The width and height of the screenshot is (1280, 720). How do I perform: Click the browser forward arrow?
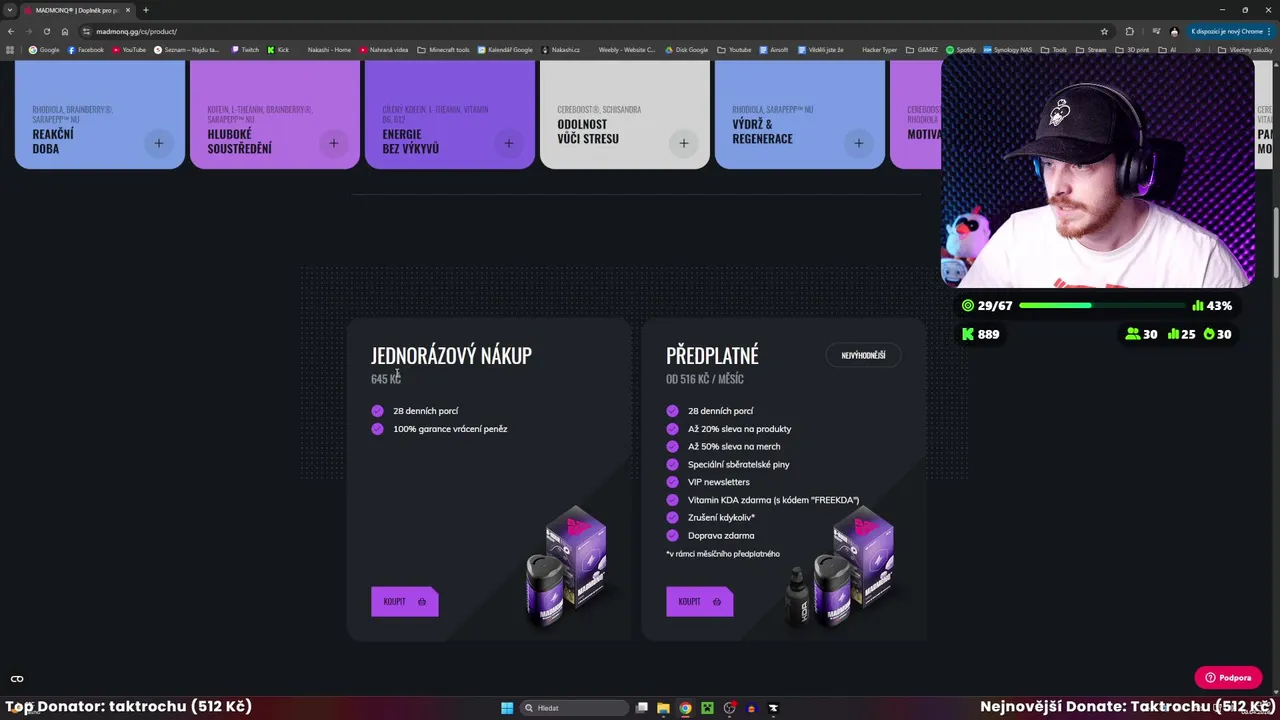pyautogui.click(x=29, y=31)
